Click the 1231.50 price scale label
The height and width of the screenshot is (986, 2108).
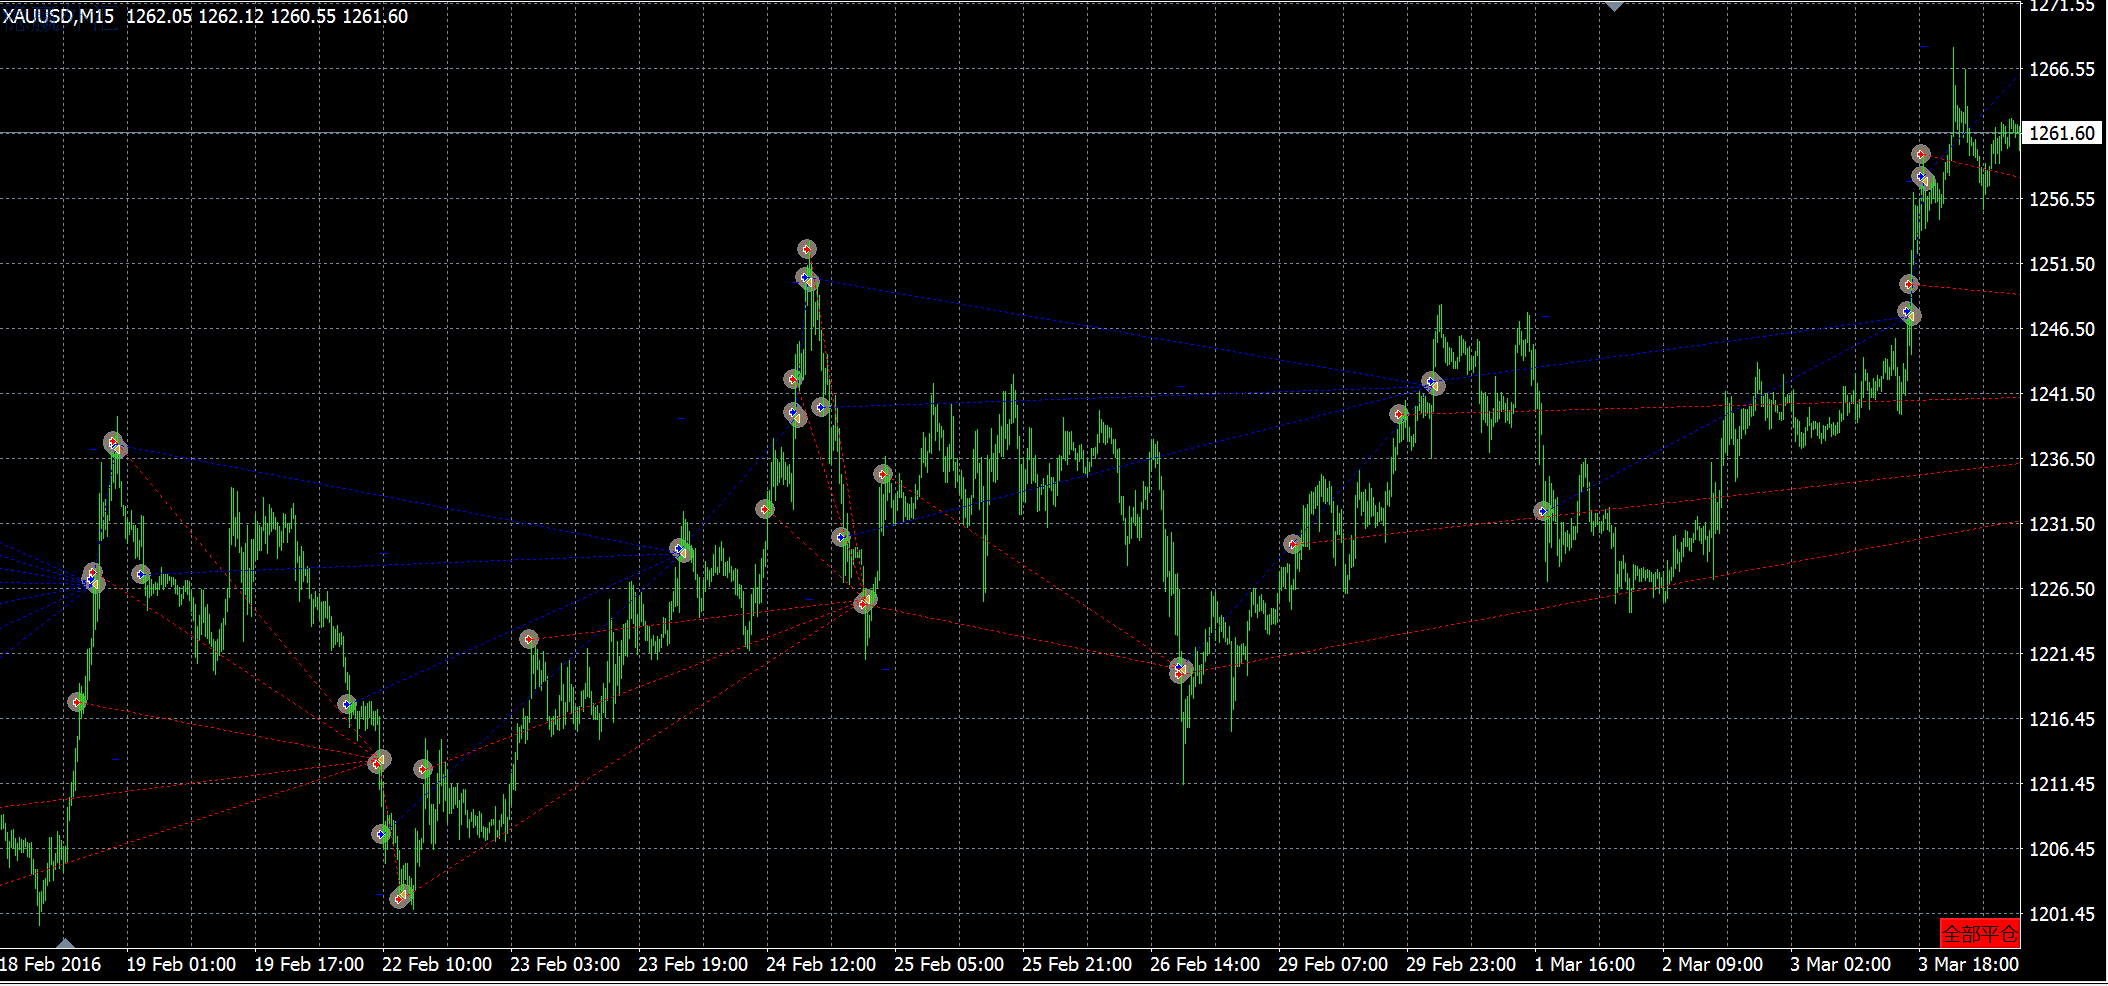pyautogui.click(x=2062, y=524)
